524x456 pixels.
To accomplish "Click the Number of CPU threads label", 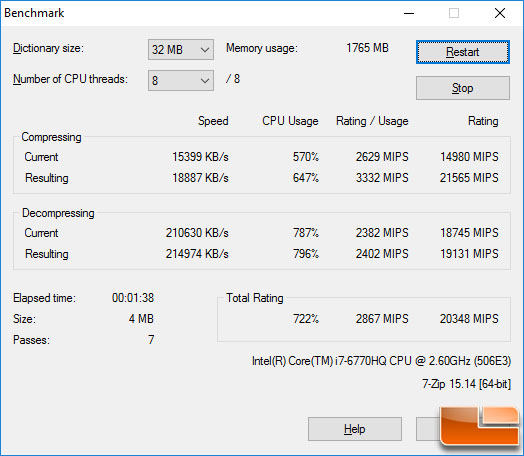I will pyautogui.click(x=70, y=79).
